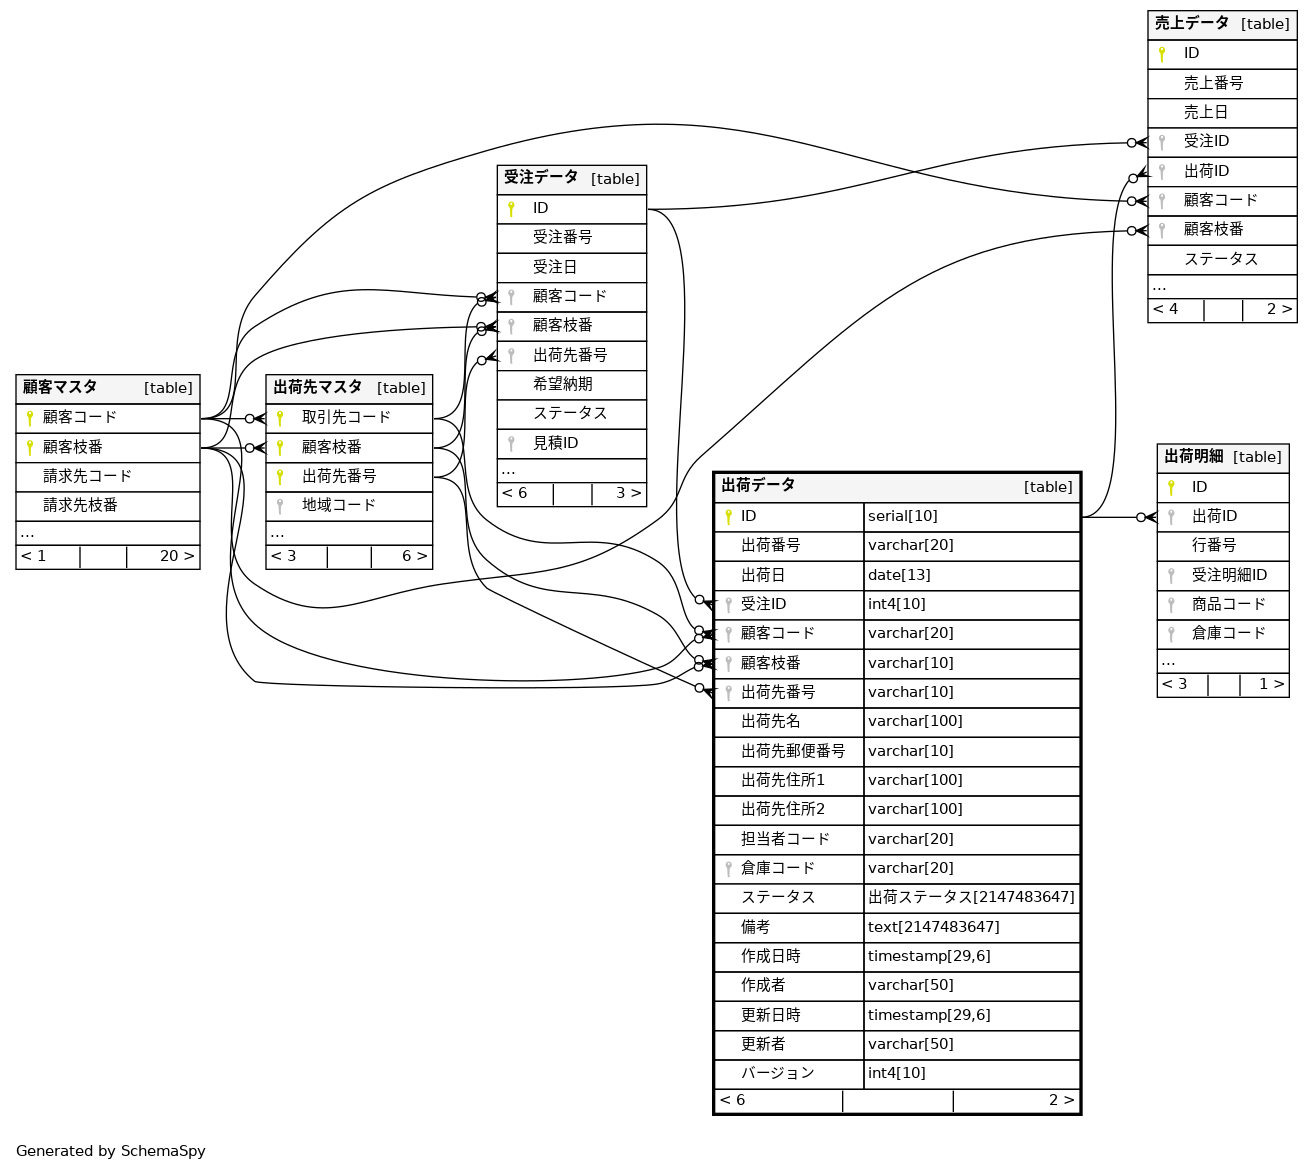Viewport: 1313px width, 1171px height.
Task: Expand the ellipsis row in the 出荷明細 table
Action: click(x=1168, y=662)
